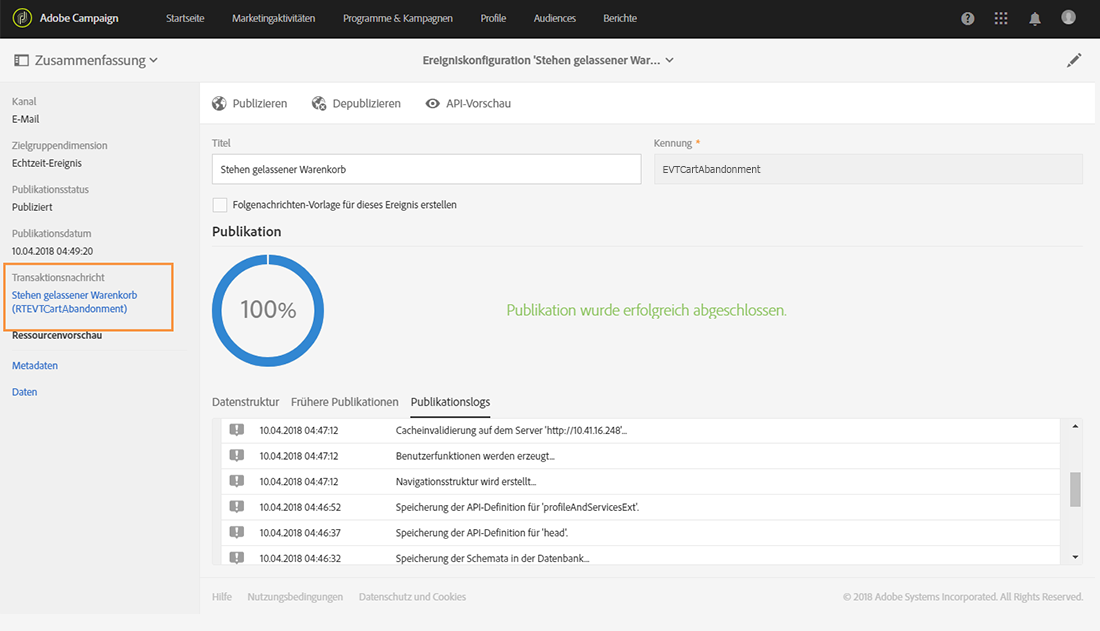
Task: Enable Folgenachrichten-Vorlage checkbox
Action: pyautogui.click(x=220, y=205)
